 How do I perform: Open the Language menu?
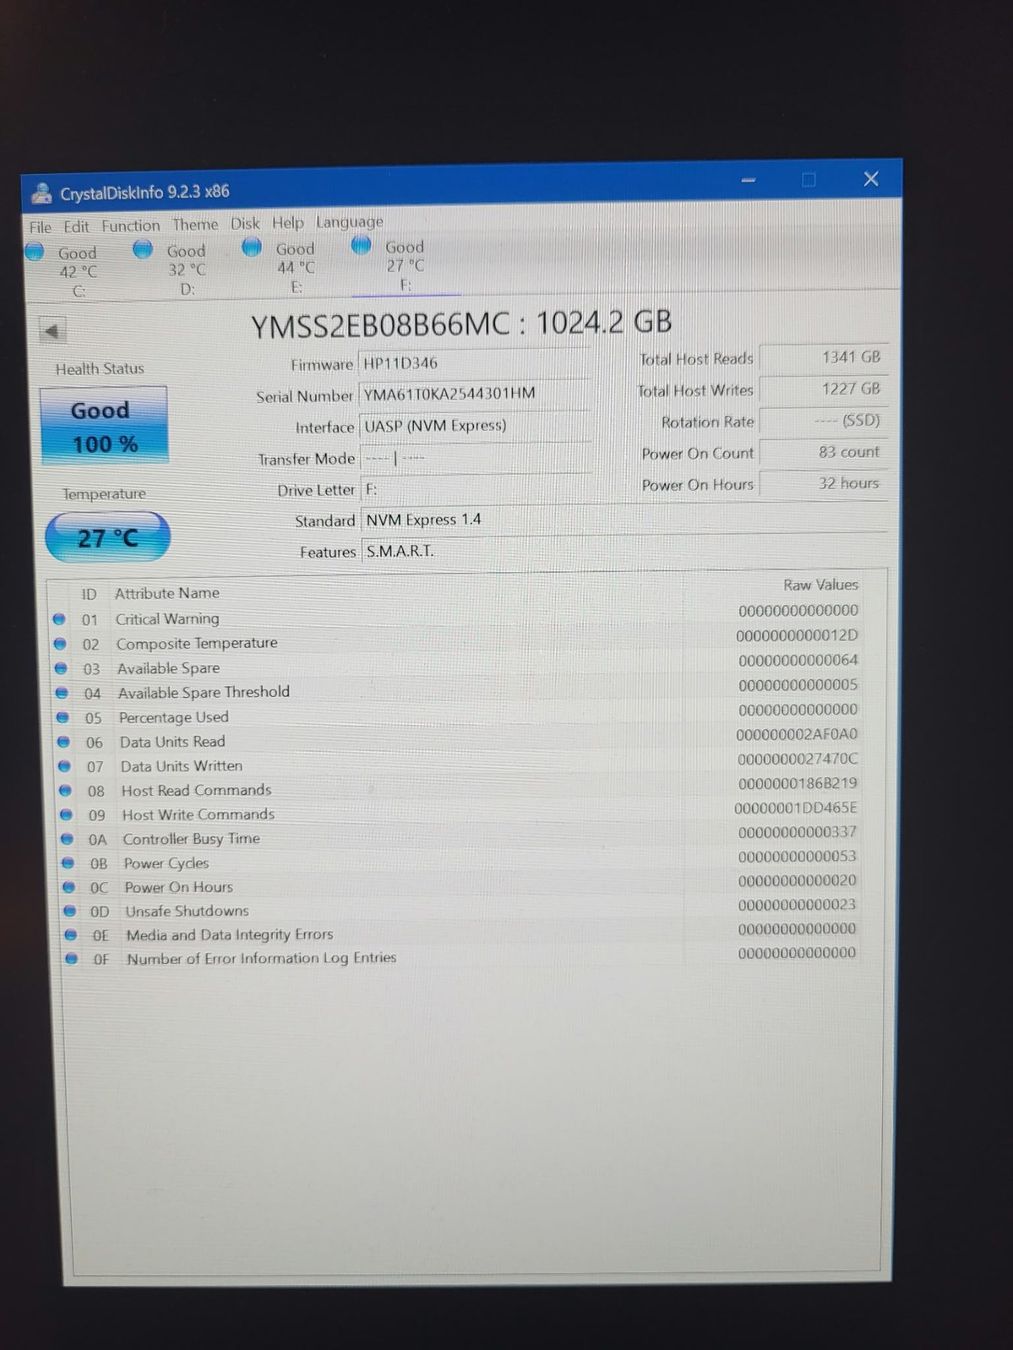pyautogui.click(x=349, y=222)
